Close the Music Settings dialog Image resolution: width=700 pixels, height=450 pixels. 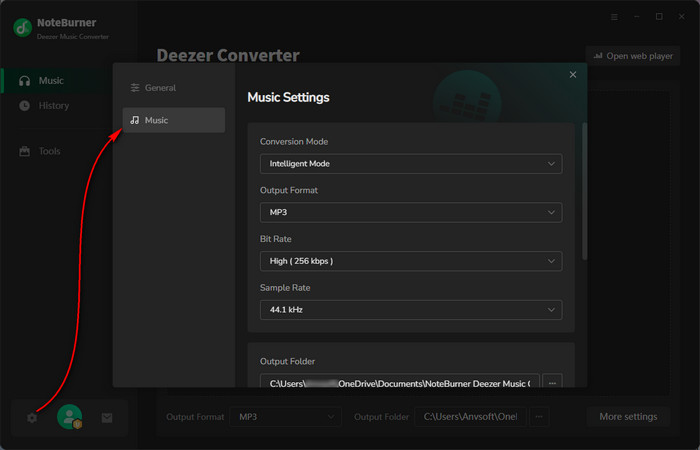pos(573,75)
